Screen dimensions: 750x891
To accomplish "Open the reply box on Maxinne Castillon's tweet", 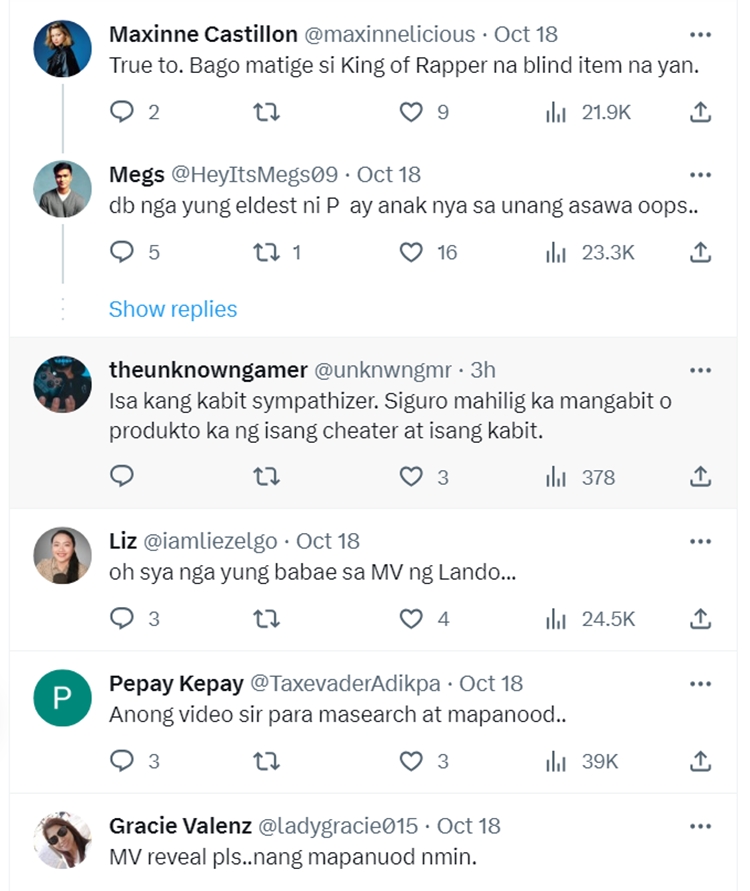I will [122, 112].
